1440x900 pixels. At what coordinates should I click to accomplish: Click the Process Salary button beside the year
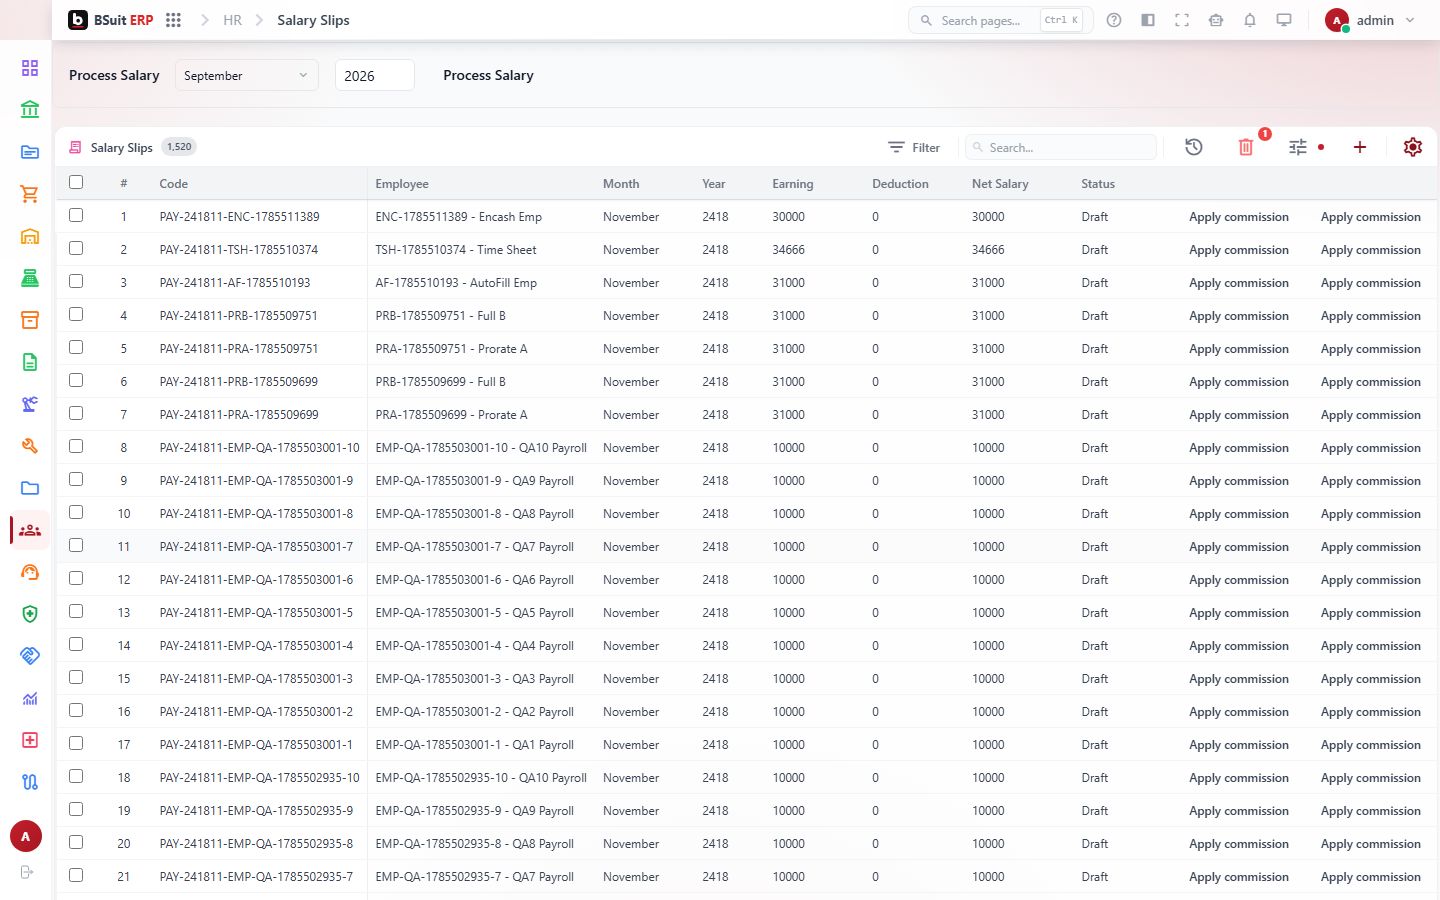488,75
